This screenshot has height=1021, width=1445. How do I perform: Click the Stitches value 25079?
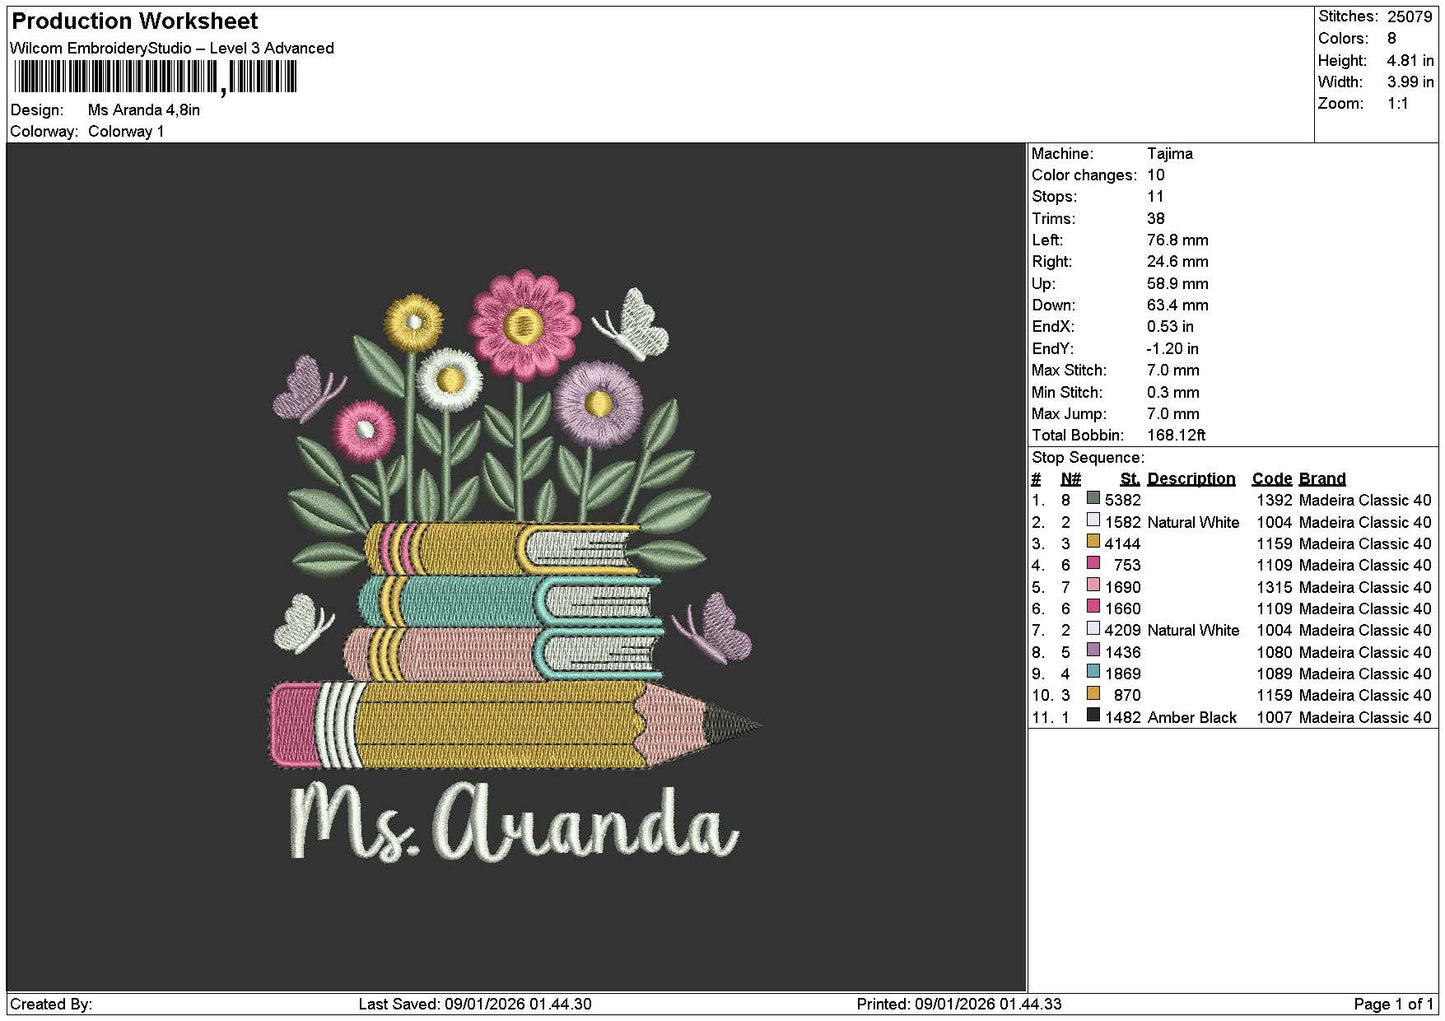tap(1410, 16)
